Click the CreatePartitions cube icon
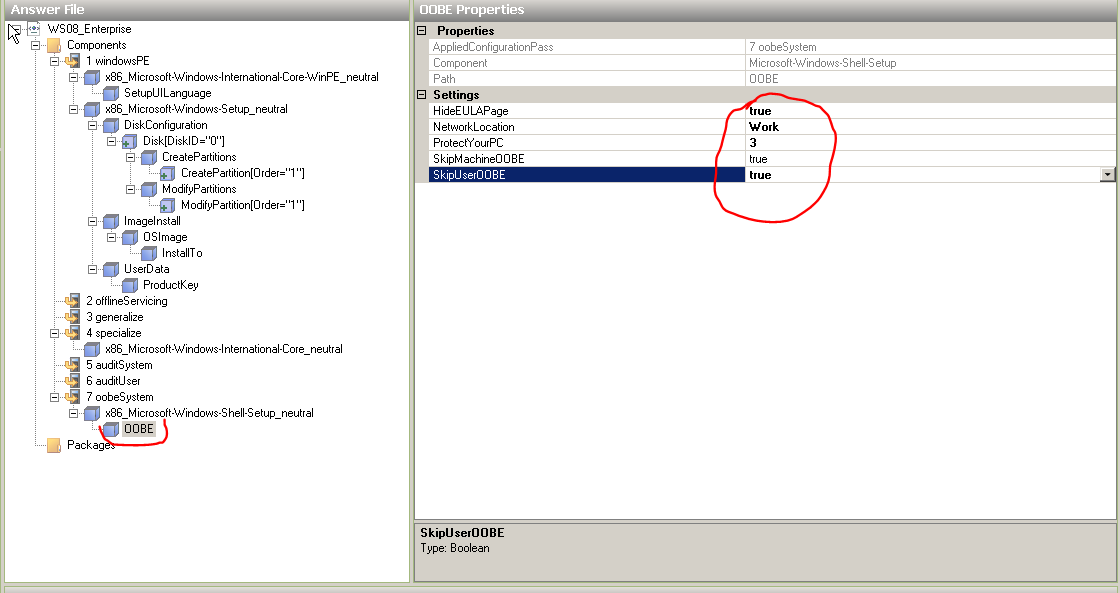Viewport: 1120px width, 593px height. [149, 157]
